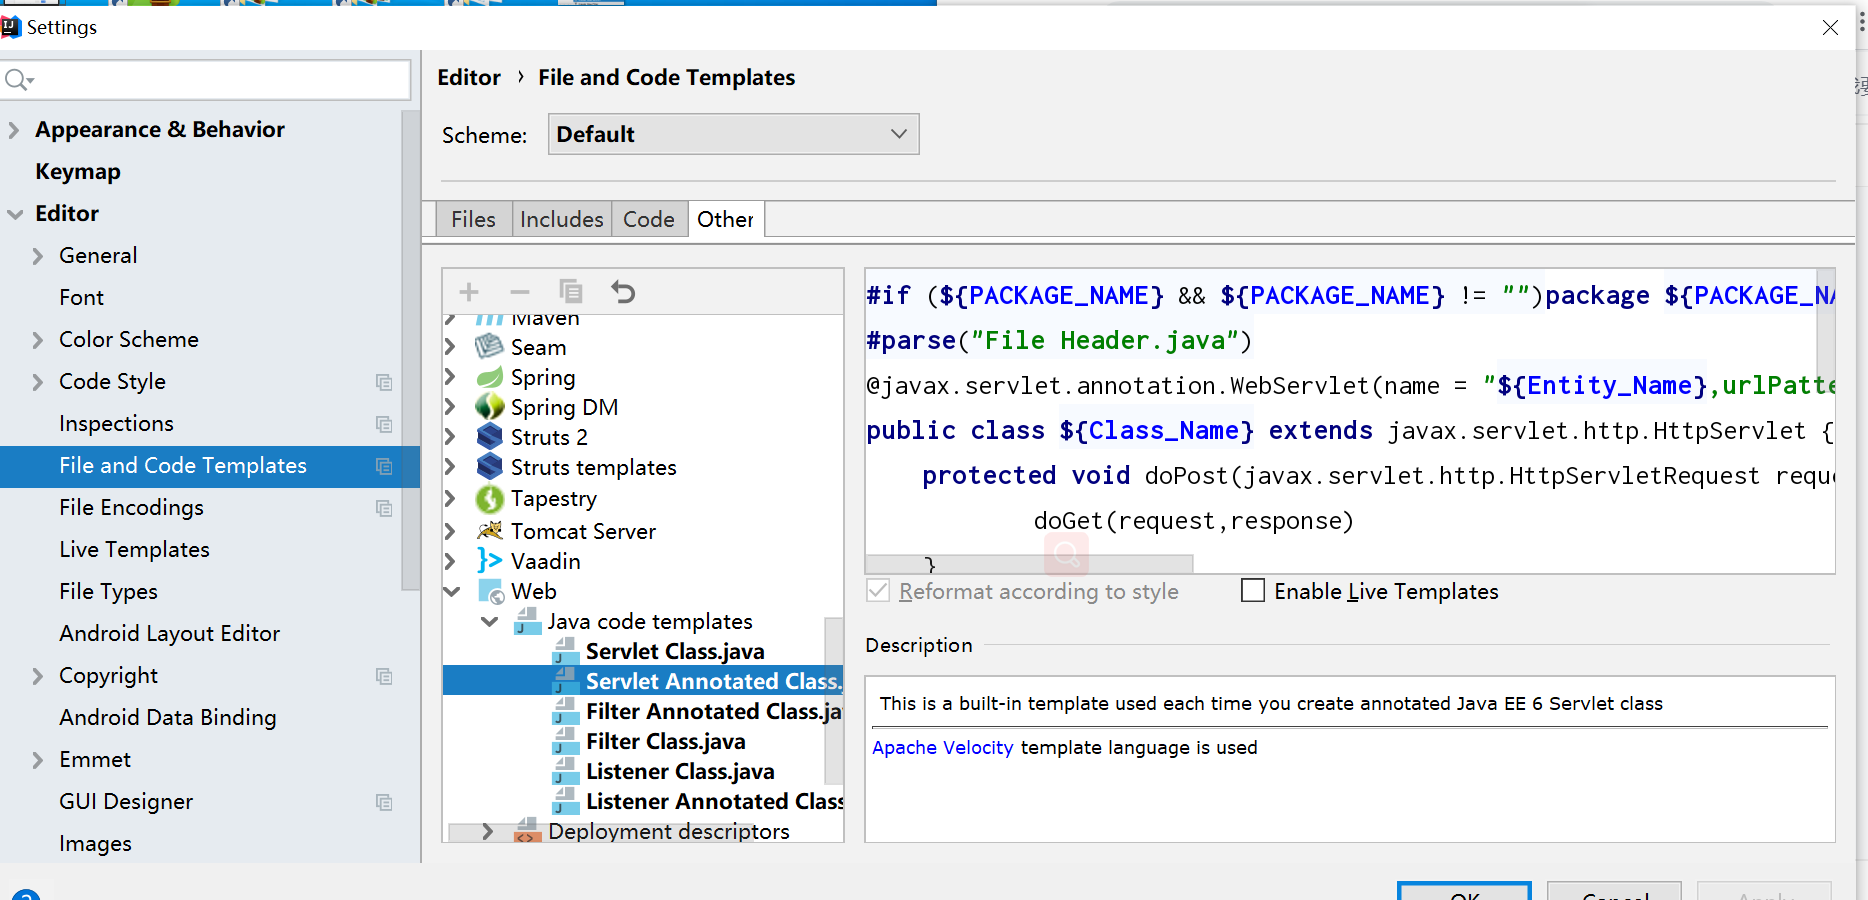Click the Listener Class.java file icon

[x=566, y=771]
